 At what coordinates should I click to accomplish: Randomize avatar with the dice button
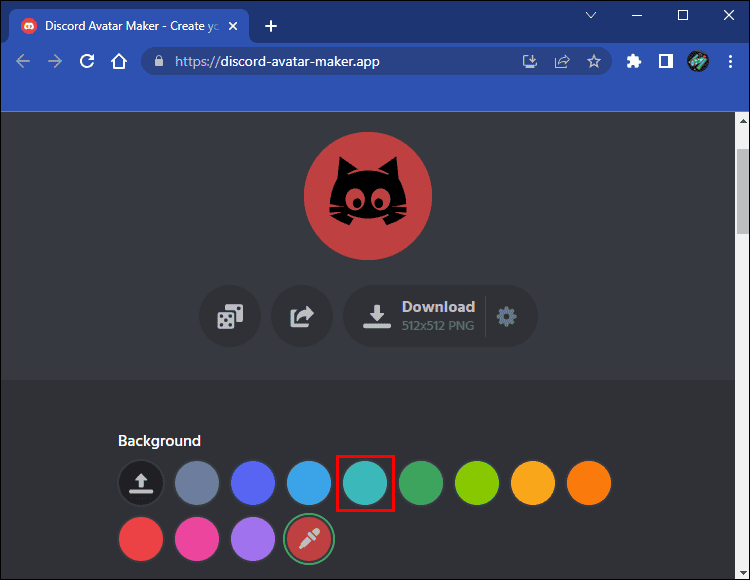pos(230,316)
